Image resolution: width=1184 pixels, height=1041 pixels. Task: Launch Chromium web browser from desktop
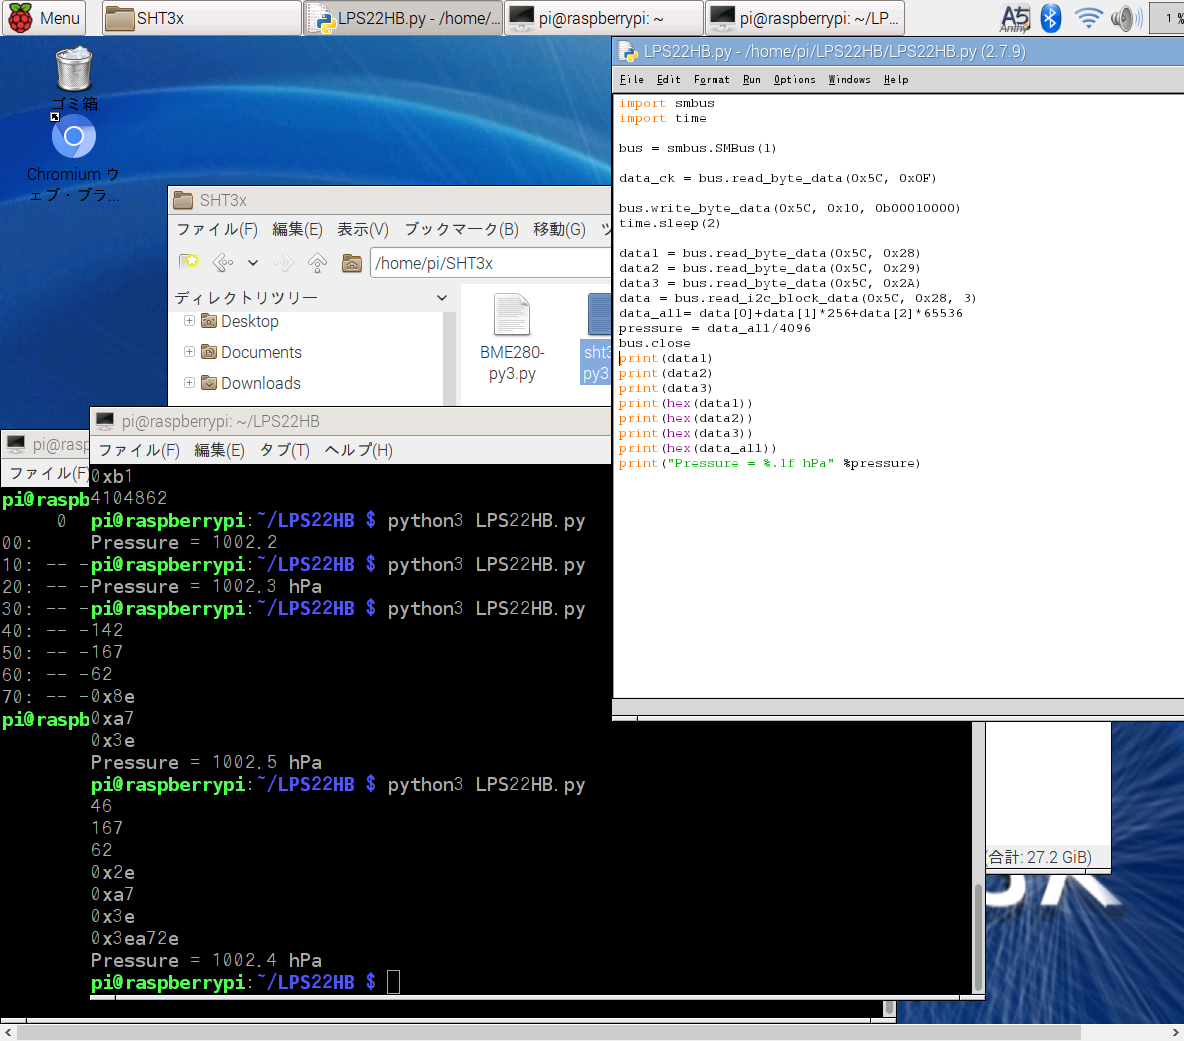(74, 137)
